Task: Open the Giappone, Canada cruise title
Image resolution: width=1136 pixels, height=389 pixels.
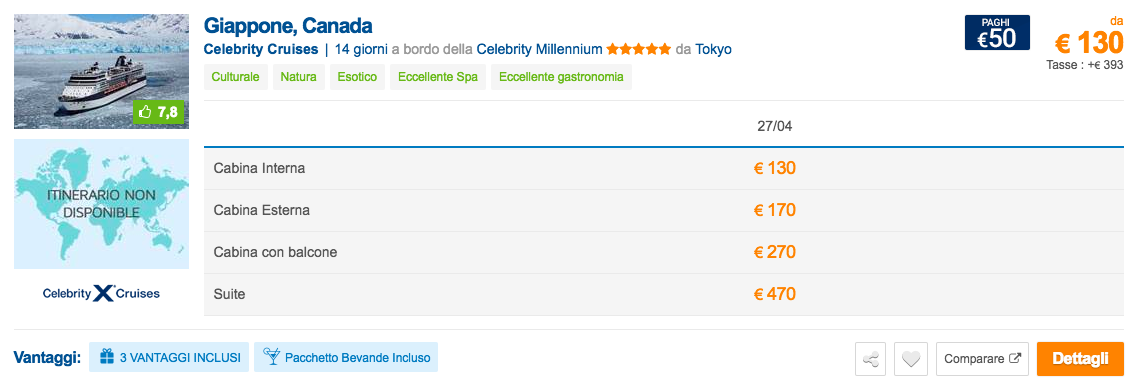Action: coord(288,25)
